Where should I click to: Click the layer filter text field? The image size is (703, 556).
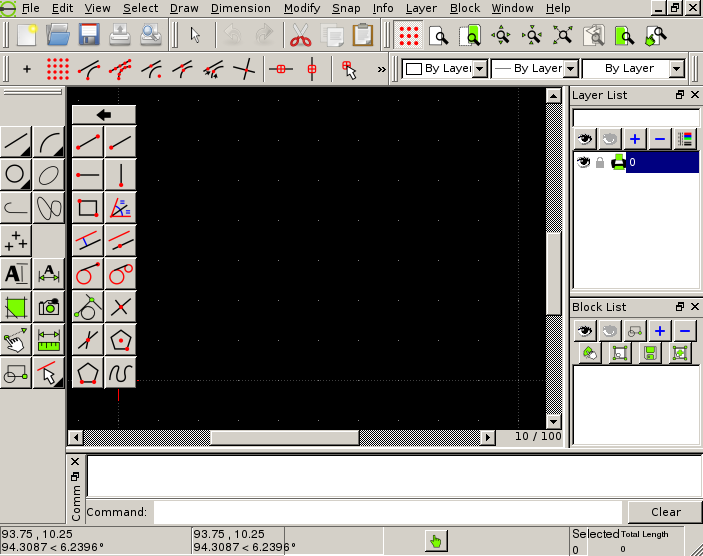[x=636, y=118]
